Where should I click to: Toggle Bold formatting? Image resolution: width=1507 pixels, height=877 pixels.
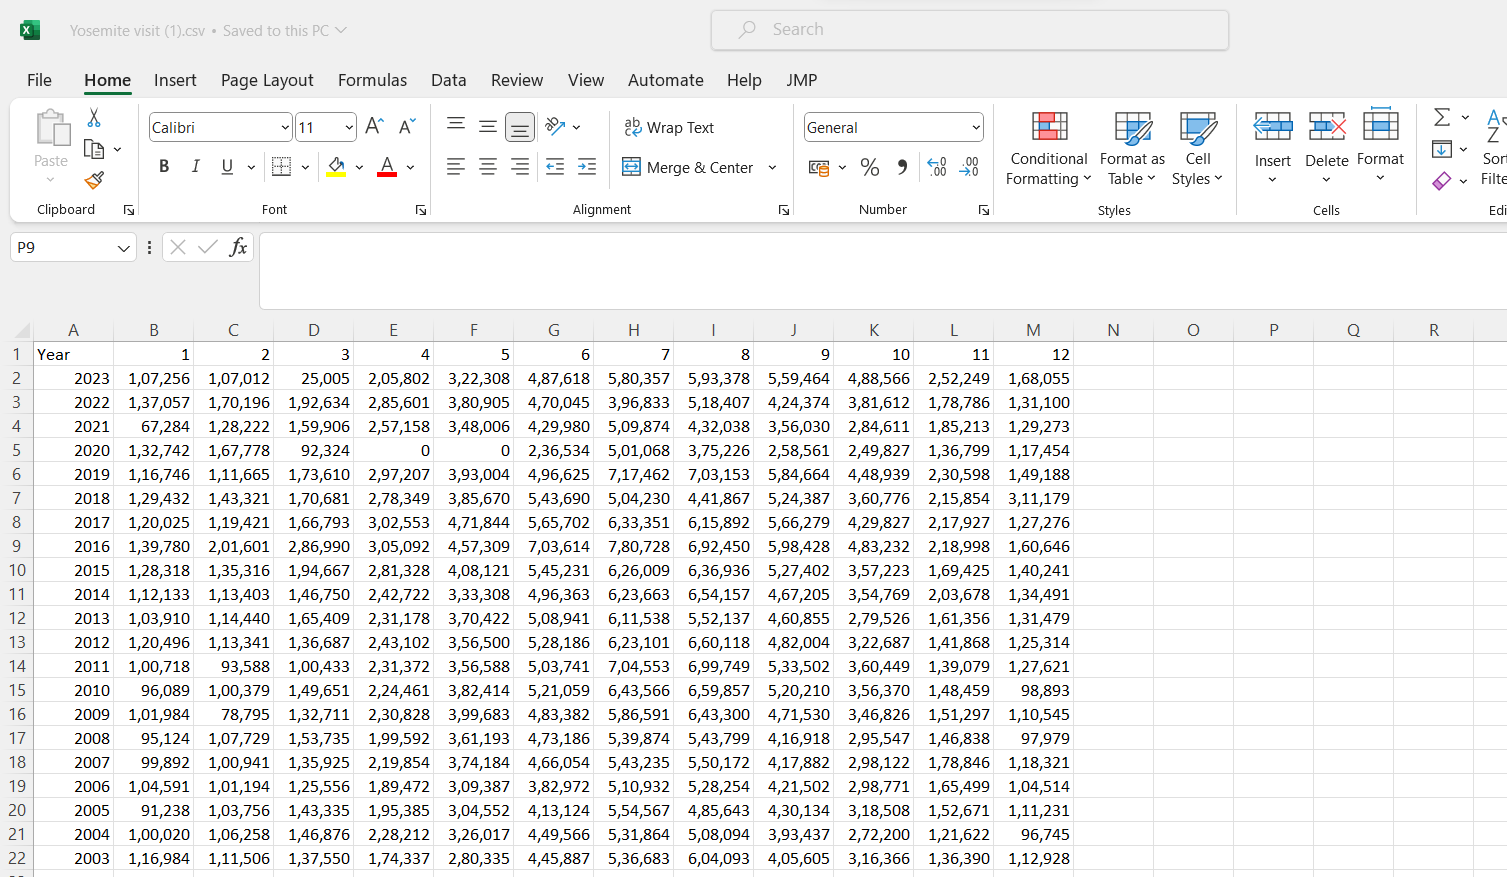[164, 166]
